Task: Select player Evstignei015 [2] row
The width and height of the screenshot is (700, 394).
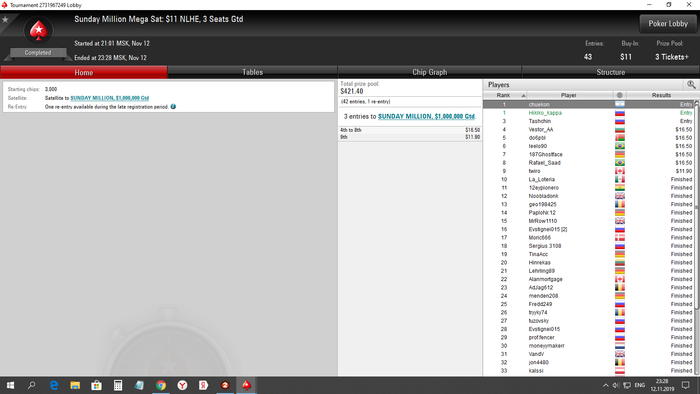Action: click(589, 229)
